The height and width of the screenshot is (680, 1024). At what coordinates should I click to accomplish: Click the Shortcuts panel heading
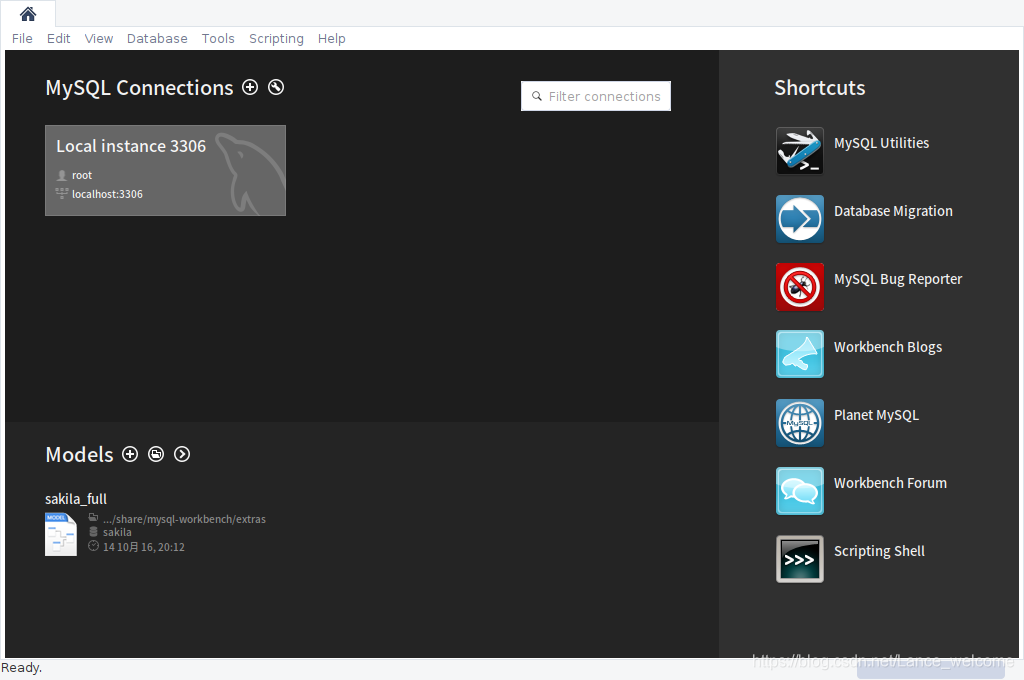point(820,88)
